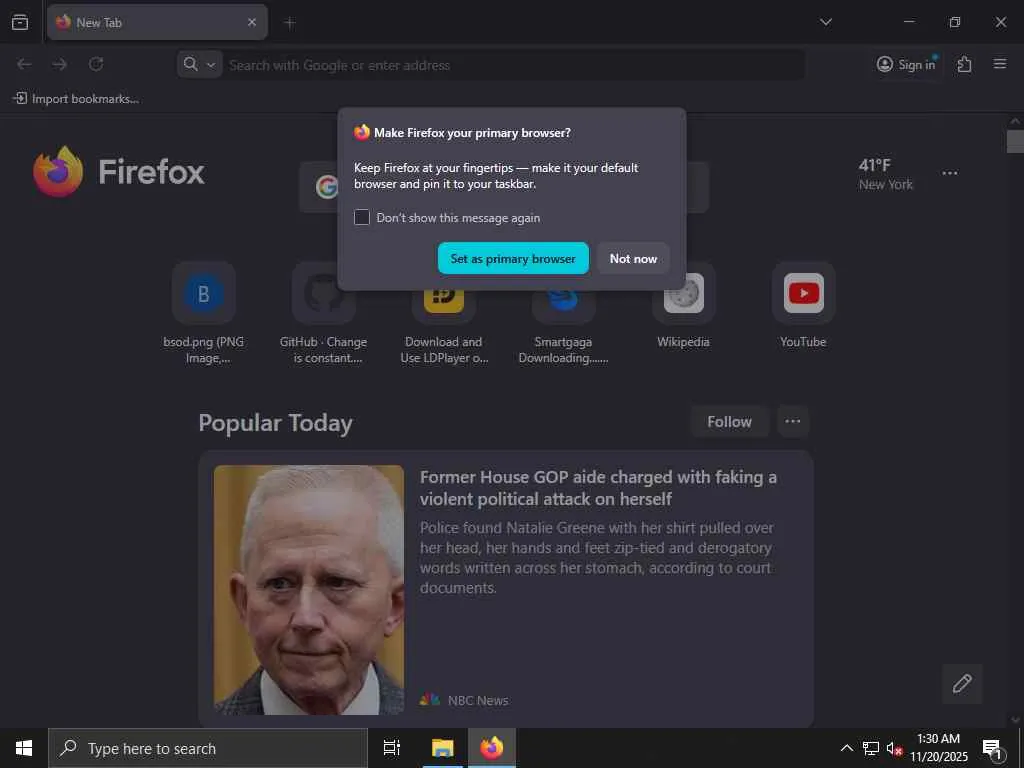Open Task View on the taskbar
The image size is (1024, 768).
coord(392,748)
